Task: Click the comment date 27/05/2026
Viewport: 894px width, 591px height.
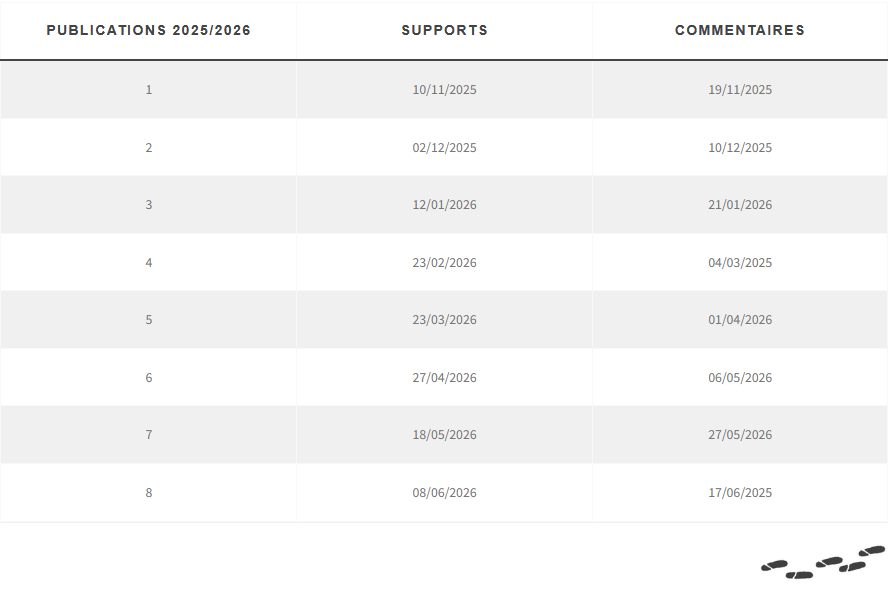Action: (x=740, y=435)
